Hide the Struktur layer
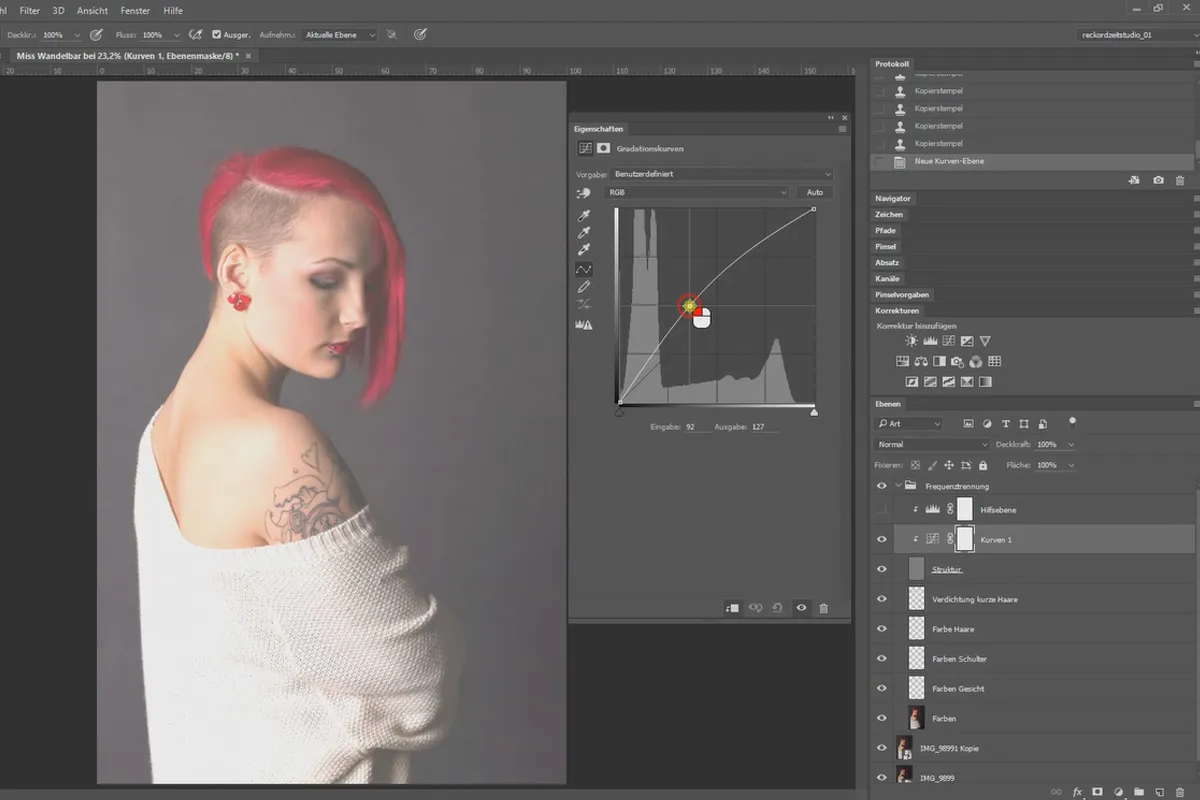 (881, 569)
